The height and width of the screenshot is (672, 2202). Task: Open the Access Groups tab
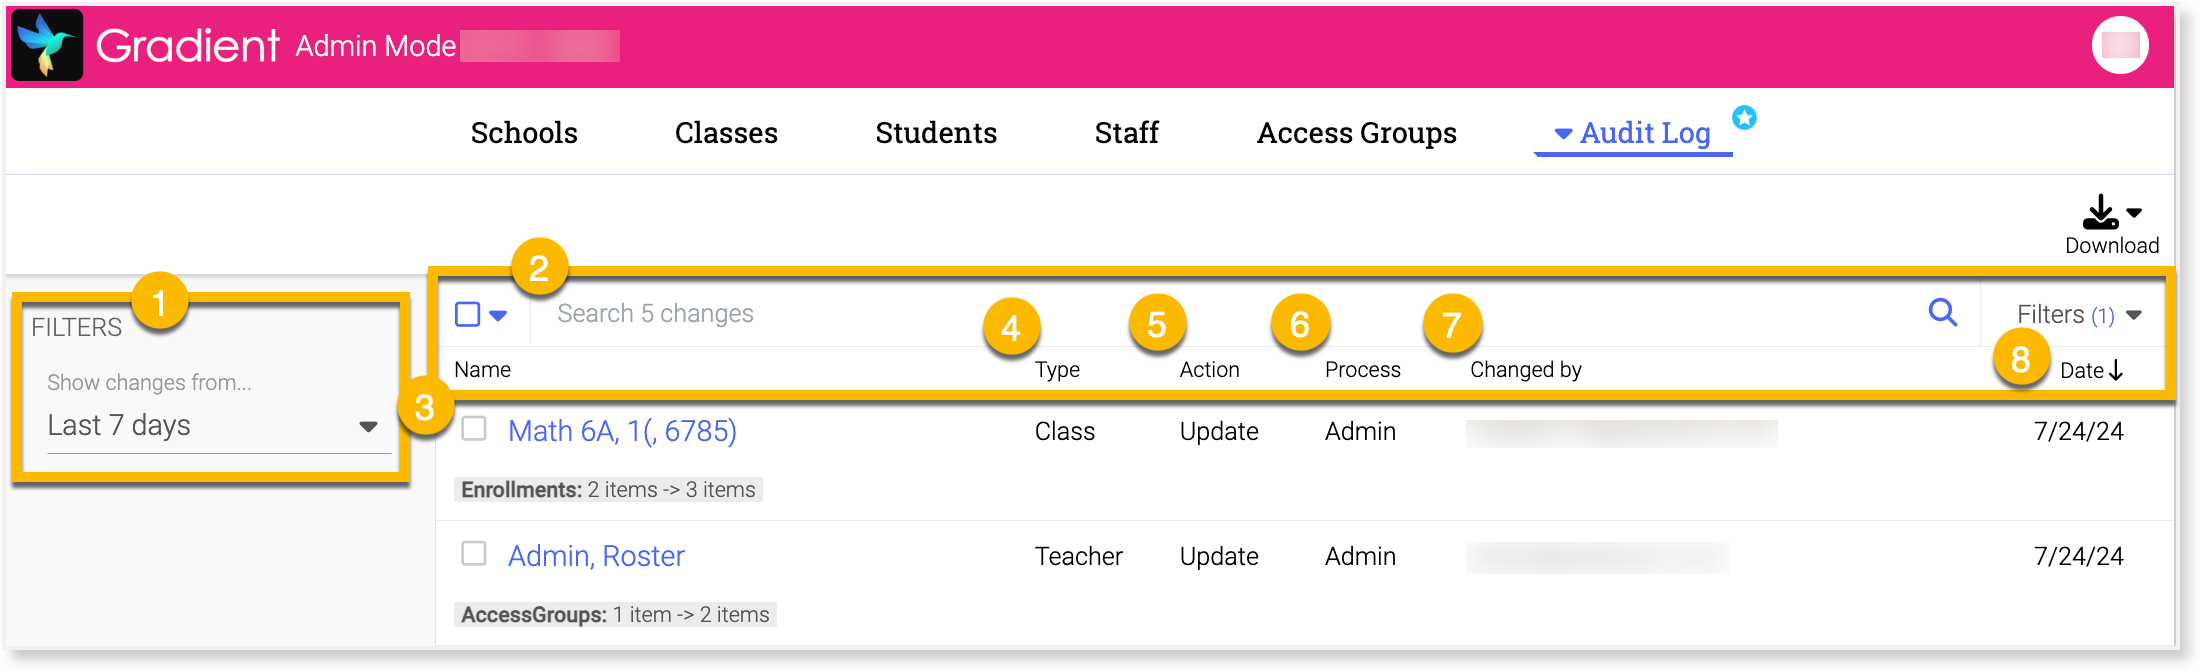(1356, 133)
